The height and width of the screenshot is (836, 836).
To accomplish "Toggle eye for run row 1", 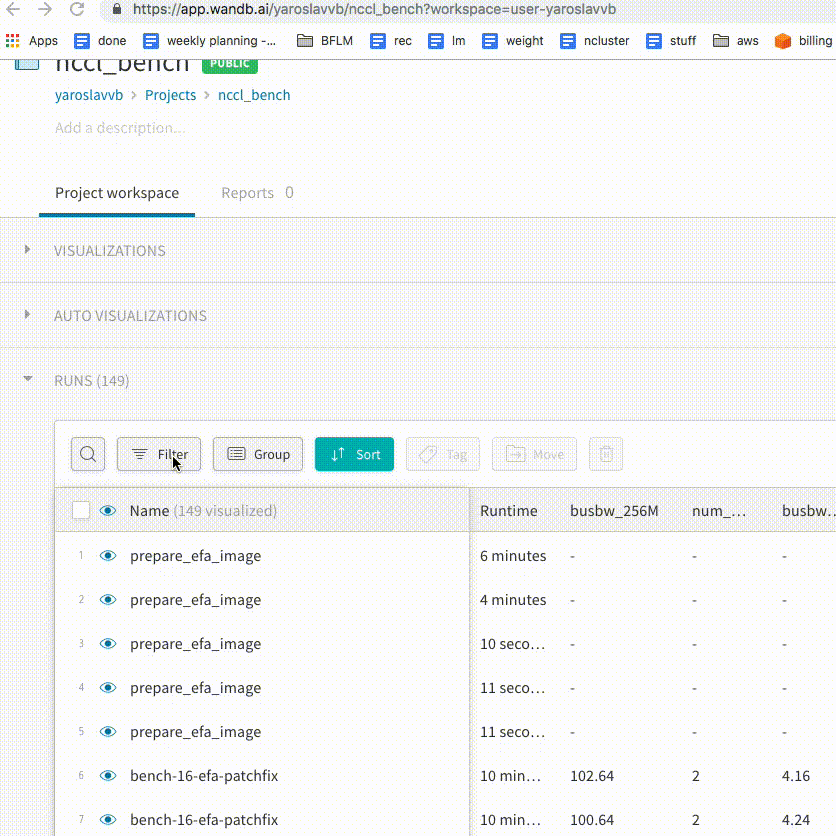I will point(108,556).
